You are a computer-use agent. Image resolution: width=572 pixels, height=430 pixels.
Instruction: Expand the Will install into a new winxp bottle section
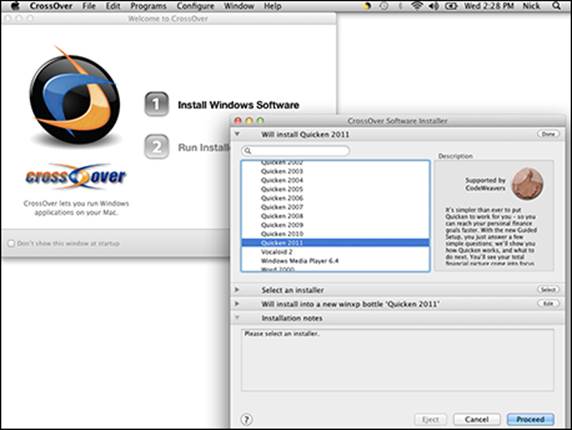[x=237, y=303]
